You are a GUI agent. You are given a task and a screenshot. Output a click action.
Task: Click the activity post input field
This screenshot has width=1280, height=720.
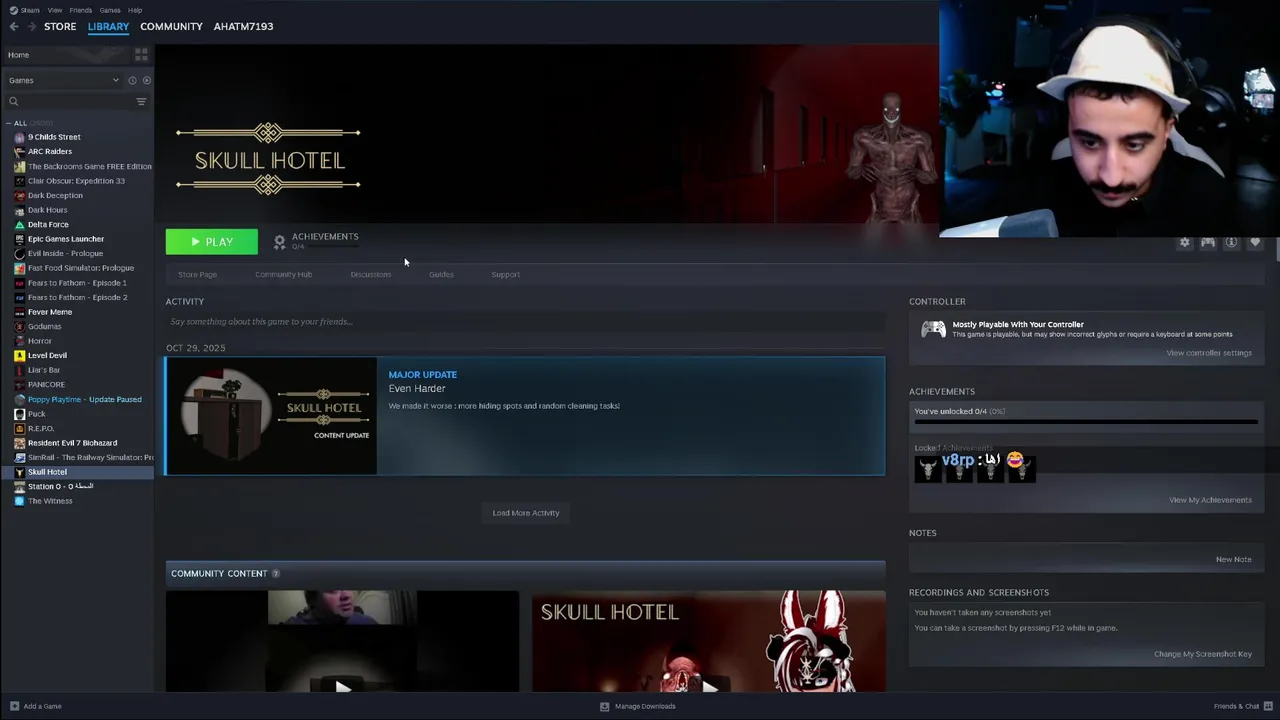[x=525, y=322]
